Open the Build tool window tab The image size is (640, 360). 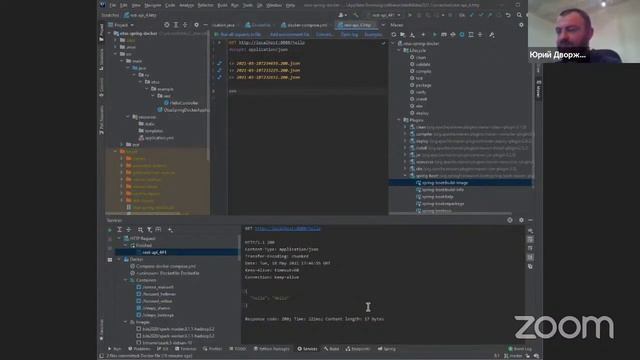(x=331, y=349)
